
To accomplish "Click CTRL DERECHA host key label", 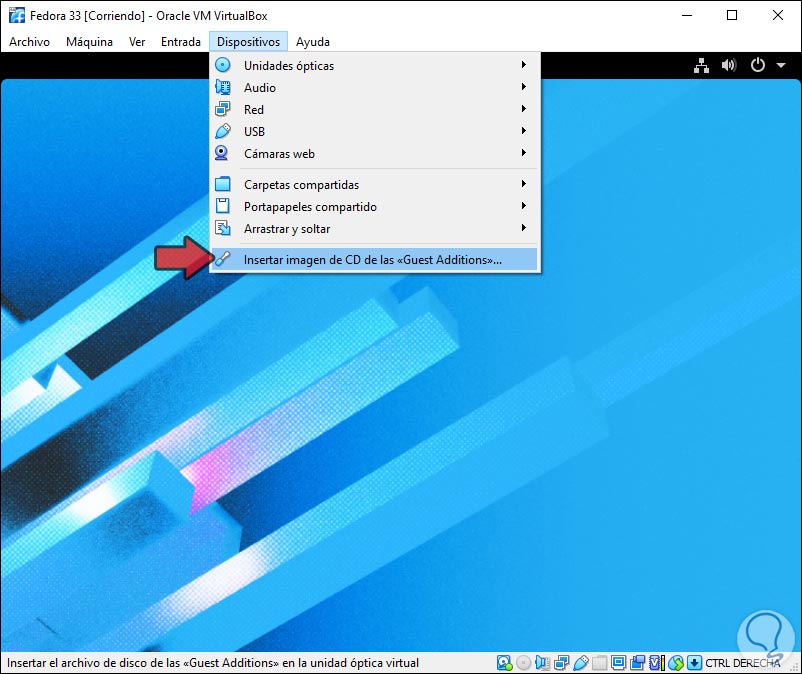I will 743,663.
